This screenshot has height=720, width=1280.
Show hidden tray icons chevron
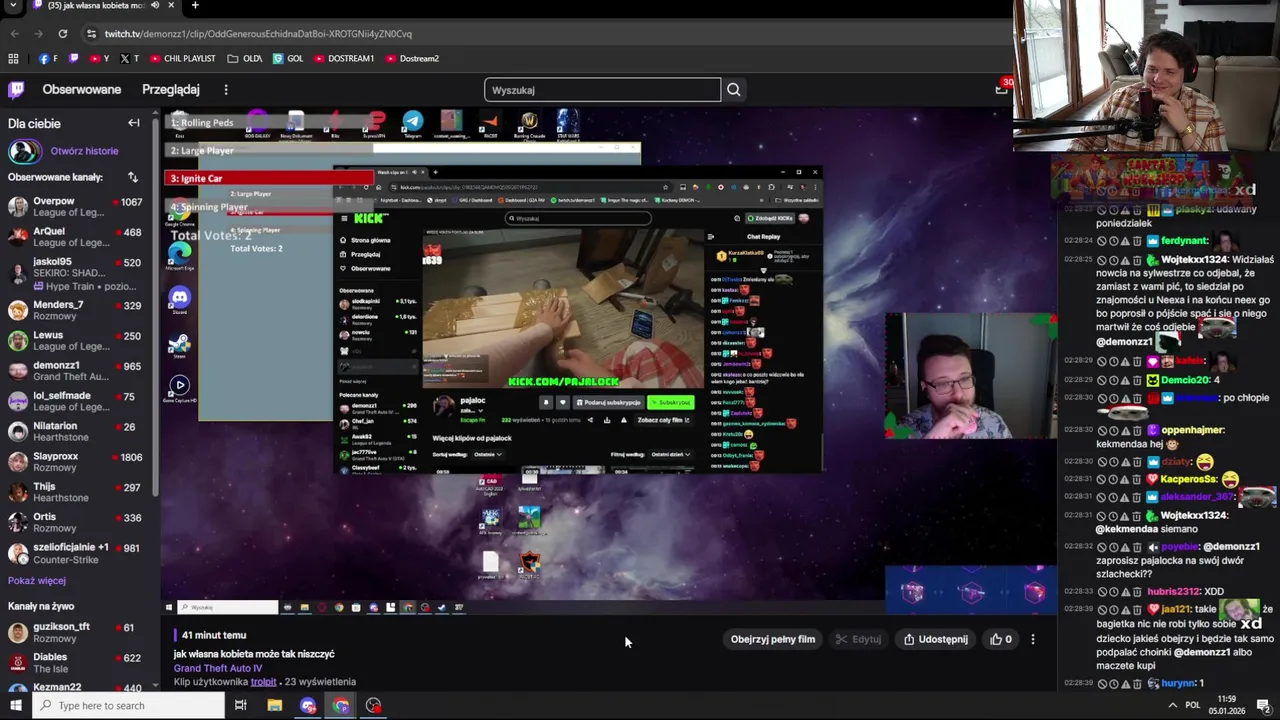point(1173,705)
